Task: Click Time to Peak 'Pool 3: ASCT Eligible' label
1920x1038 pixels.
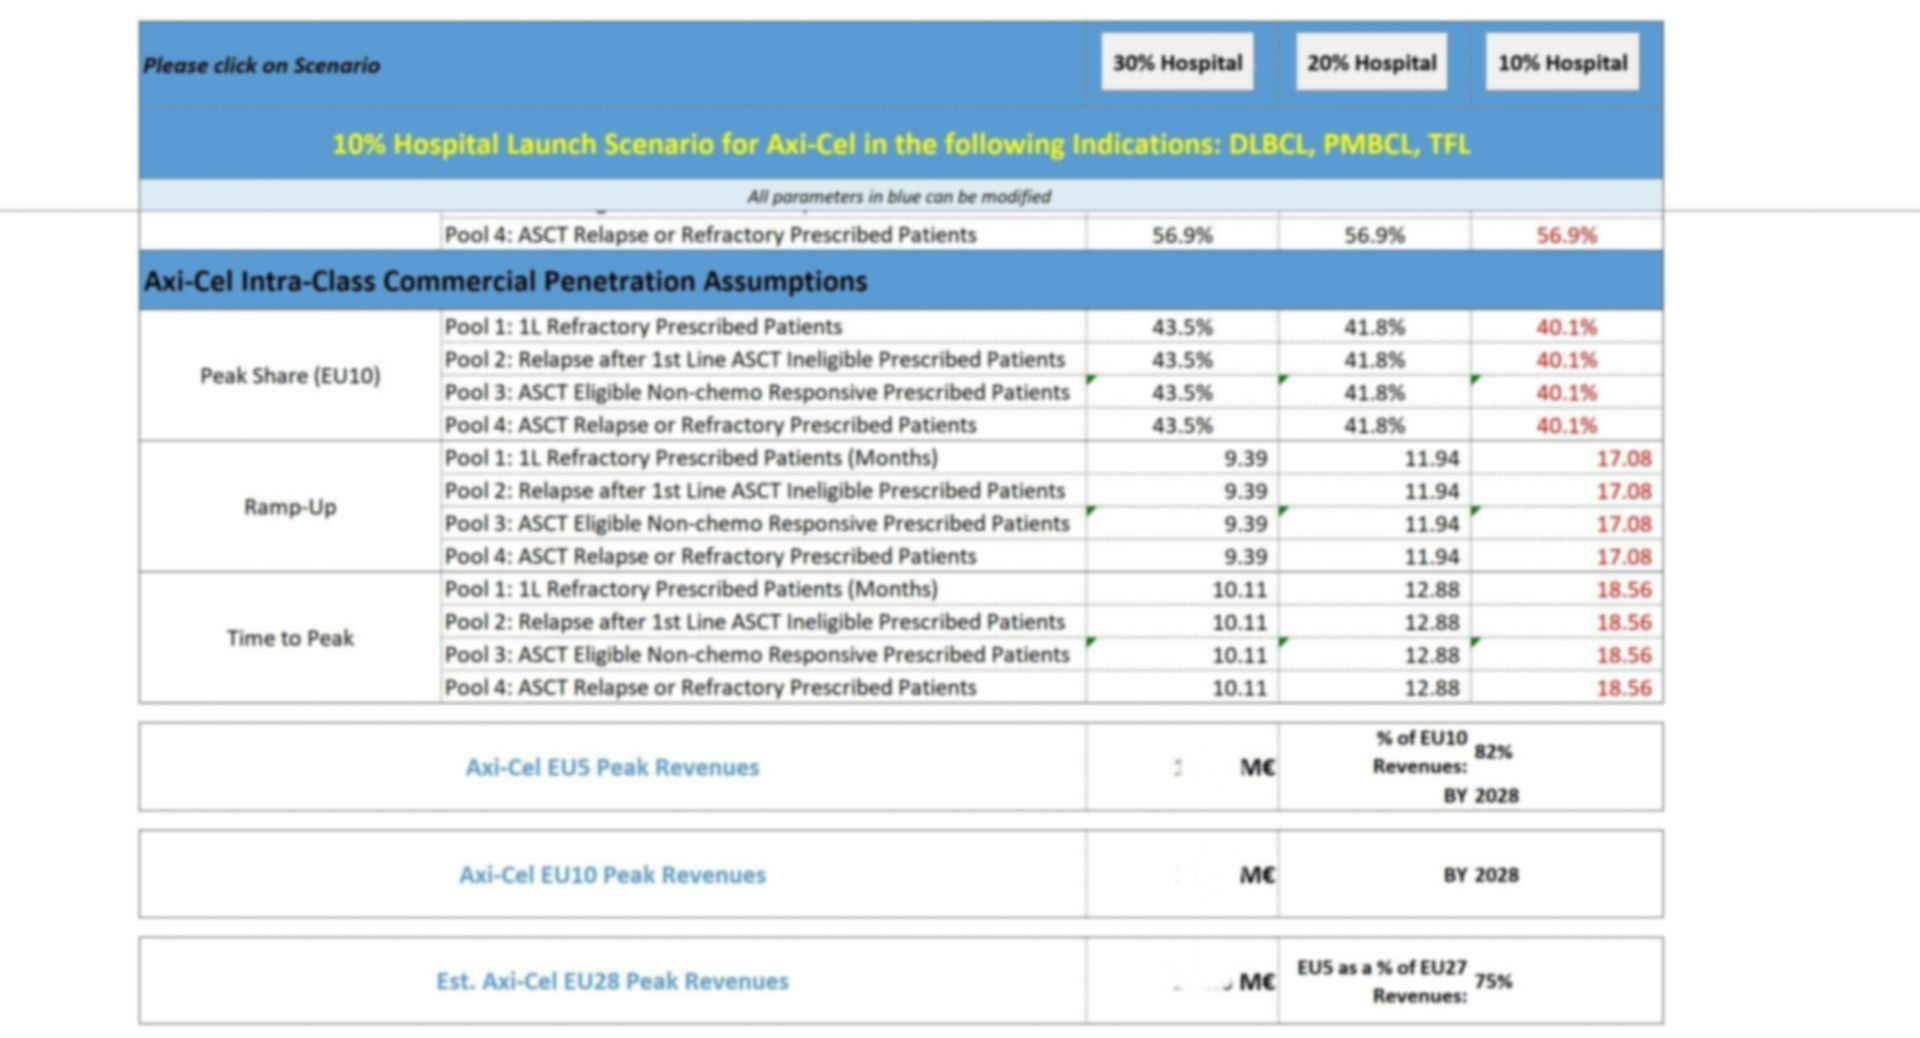Action: pyautogui.click(x=757, y=655)
